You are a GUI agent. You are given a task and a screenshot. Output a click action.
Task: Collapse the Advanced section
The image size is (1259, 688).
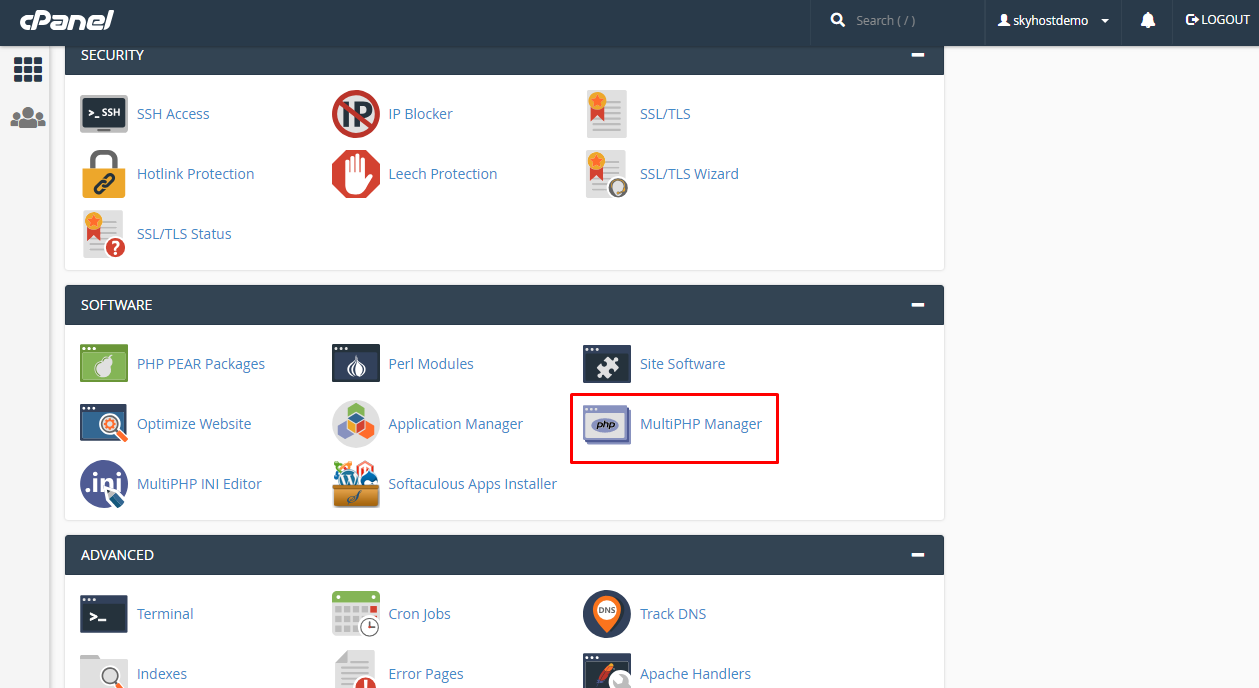click(918, 555)
